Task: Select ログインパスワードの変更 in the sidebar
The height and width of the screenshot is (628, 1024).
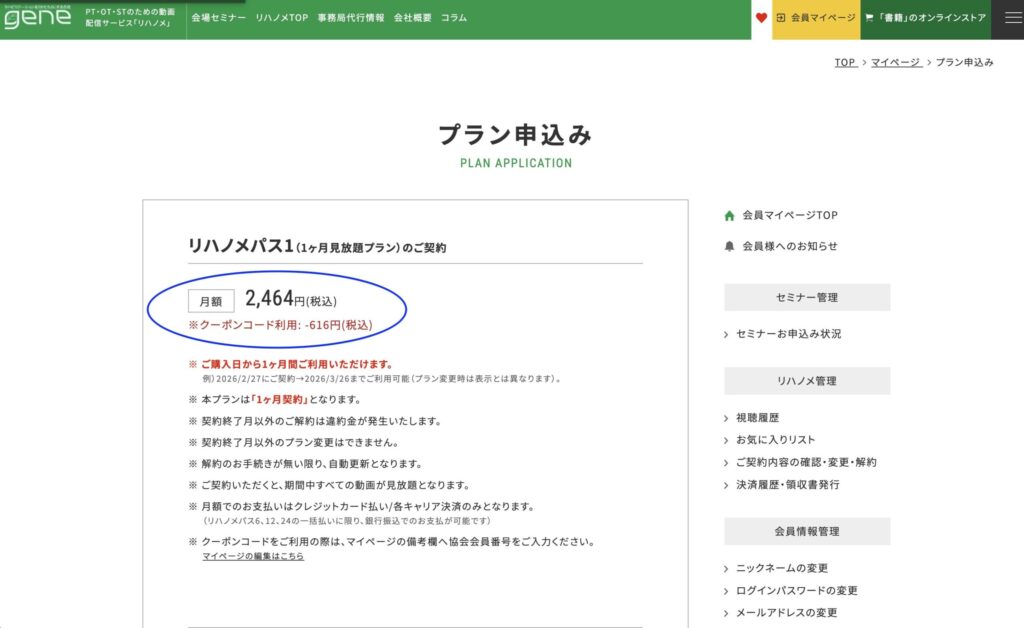Action: tap(796, 590)
